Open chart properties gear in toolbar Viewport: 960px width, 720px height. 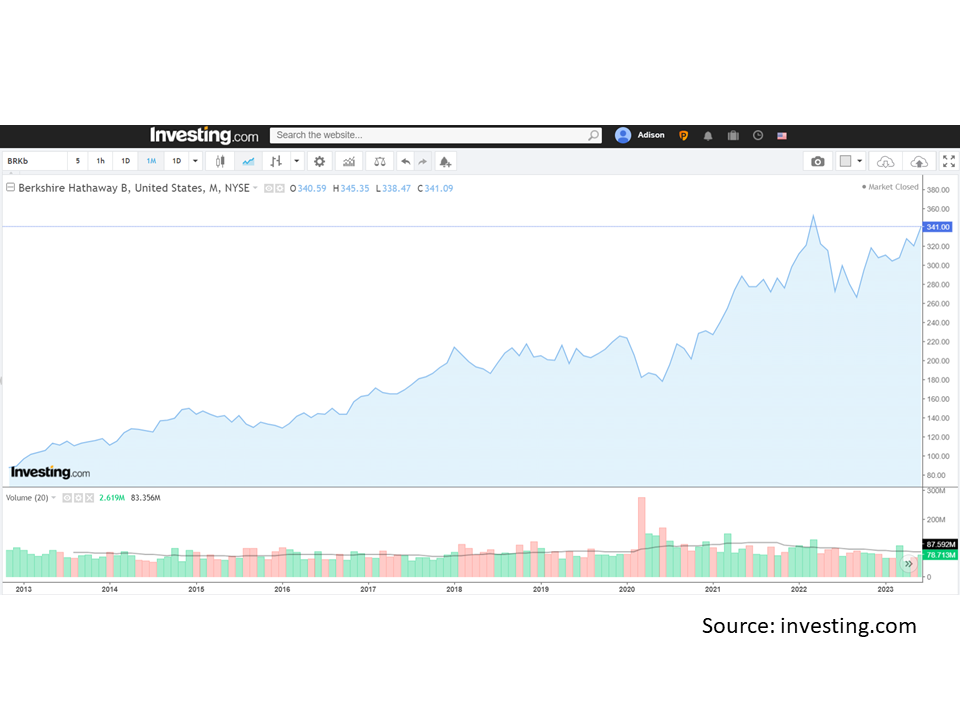[x=320, y=162]
